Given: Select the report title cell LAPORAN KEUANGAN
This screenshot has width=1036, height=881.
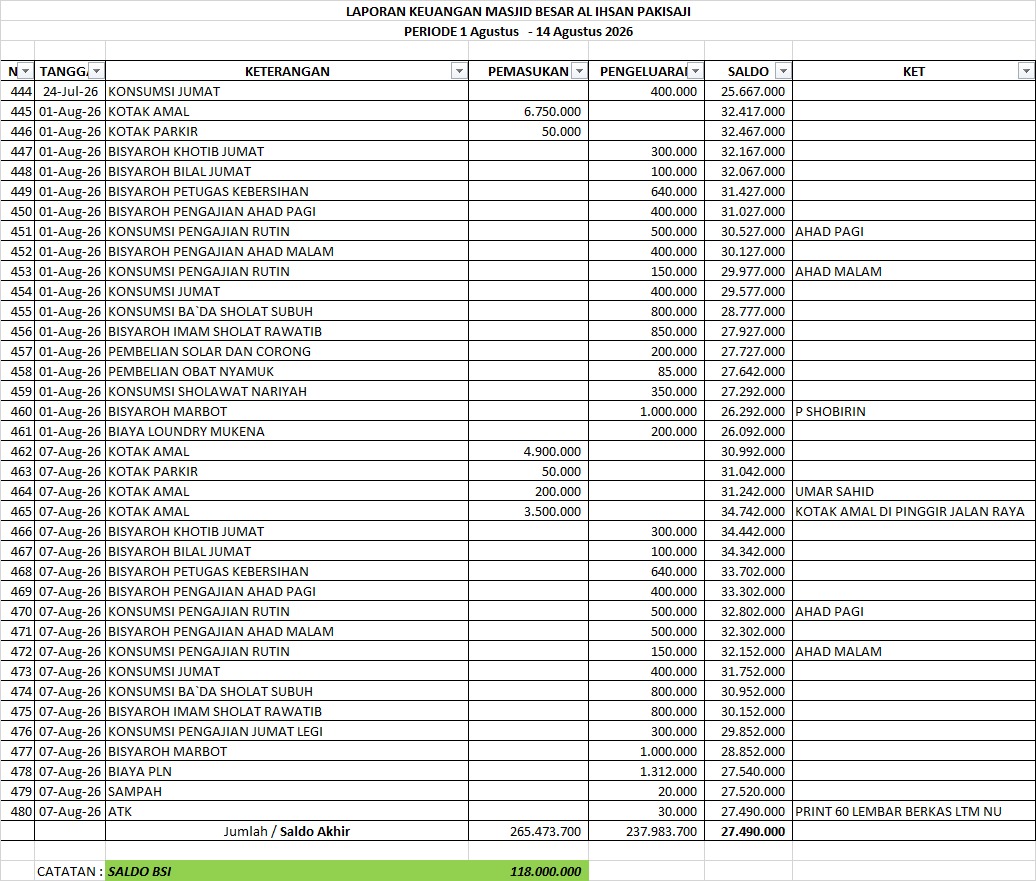Looking at the screenshot, I should 518,11.
